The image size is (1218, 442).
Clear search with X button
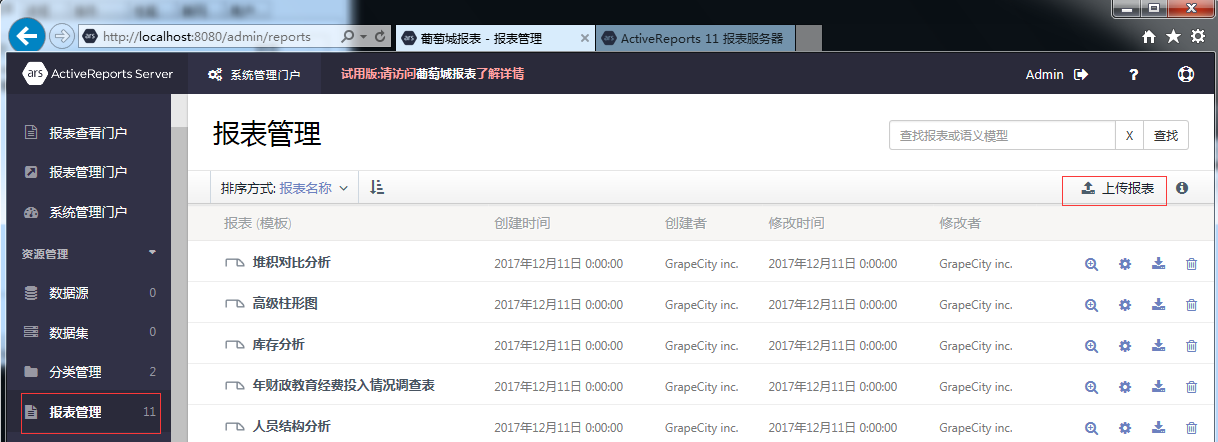point(1129,135)
